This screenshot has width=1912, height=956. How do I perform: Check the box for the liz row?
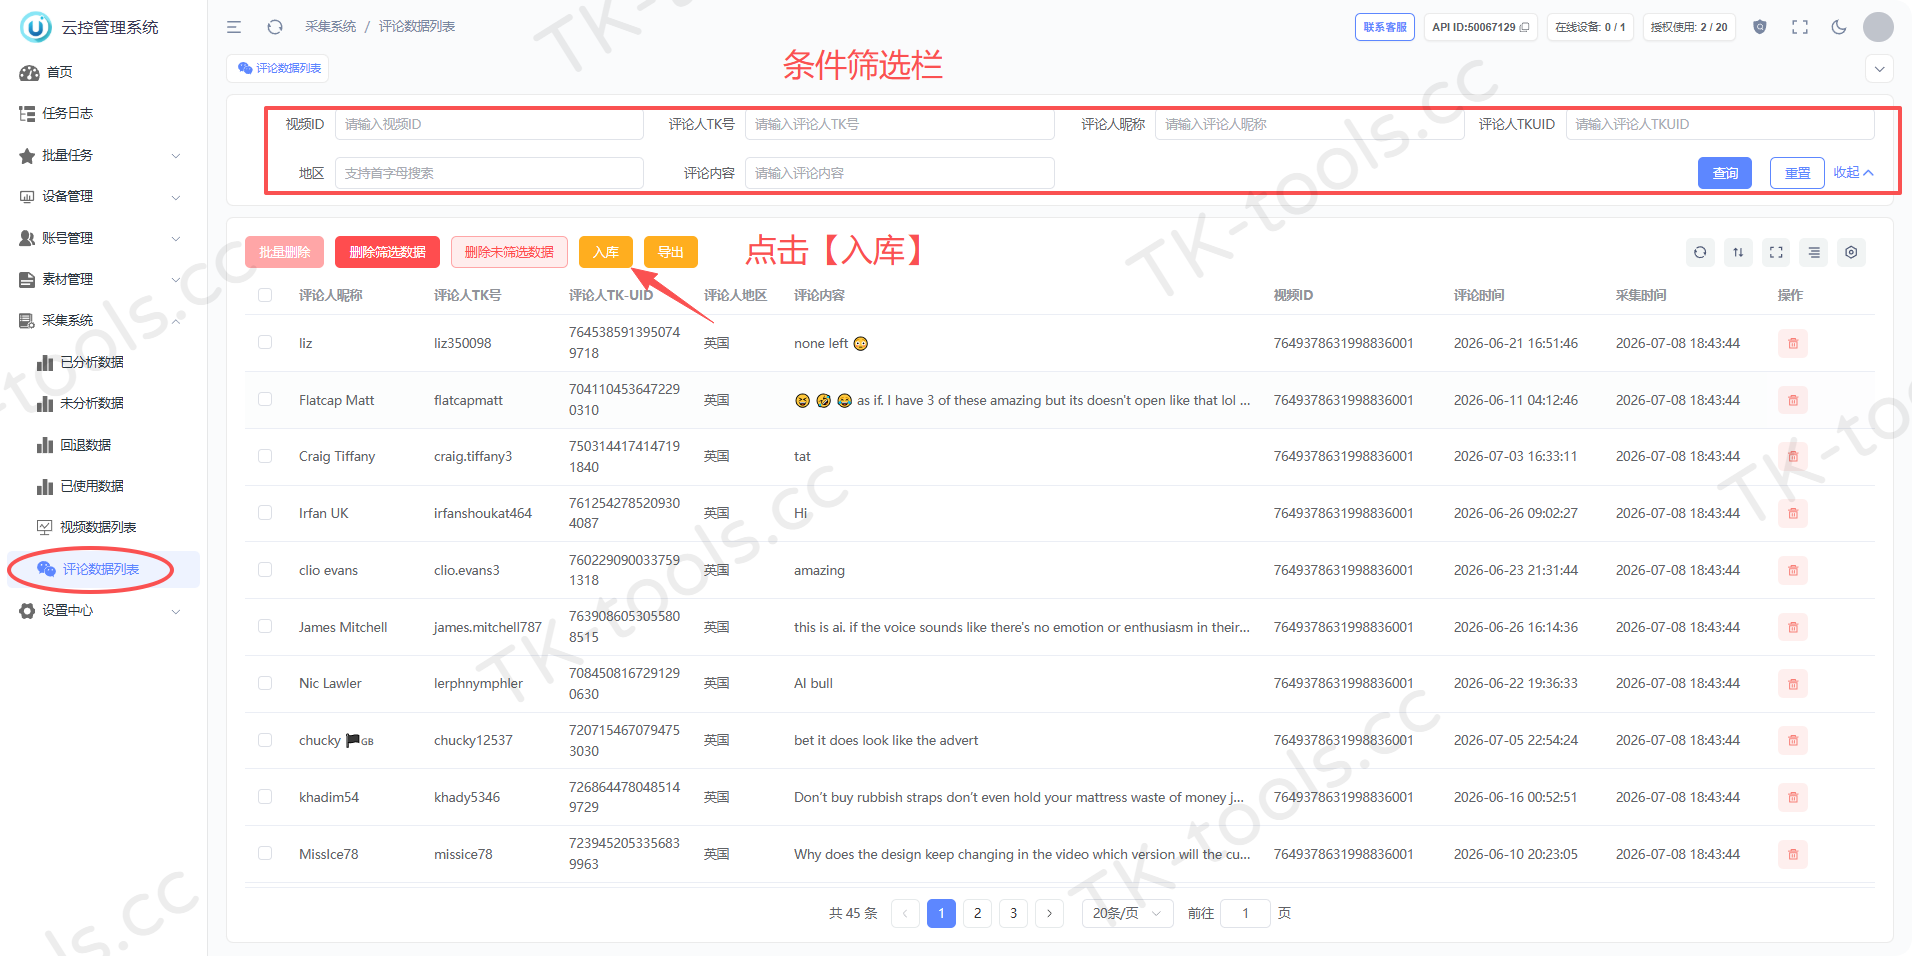(x=265, y=342)
